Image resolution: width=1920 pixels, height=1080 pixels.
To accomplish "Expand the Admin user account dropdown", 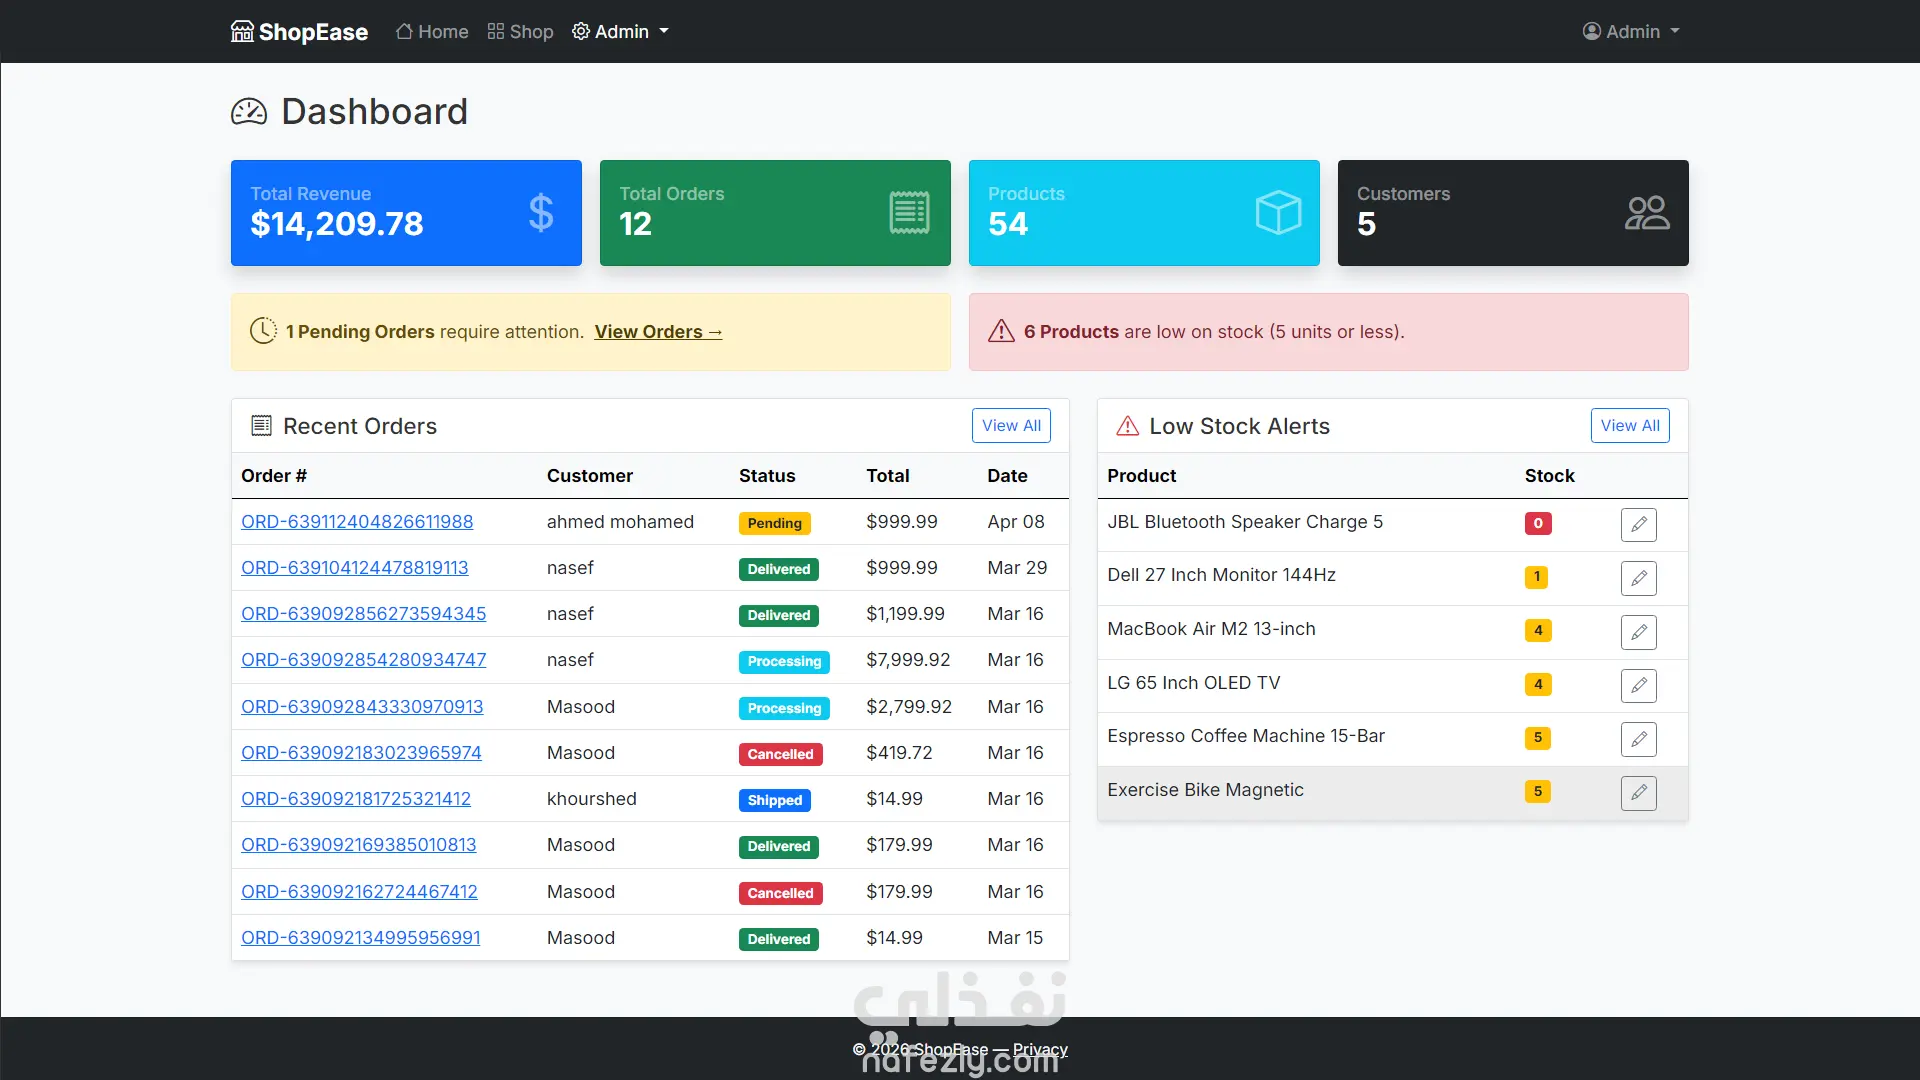I will (x=1631, y=32).
